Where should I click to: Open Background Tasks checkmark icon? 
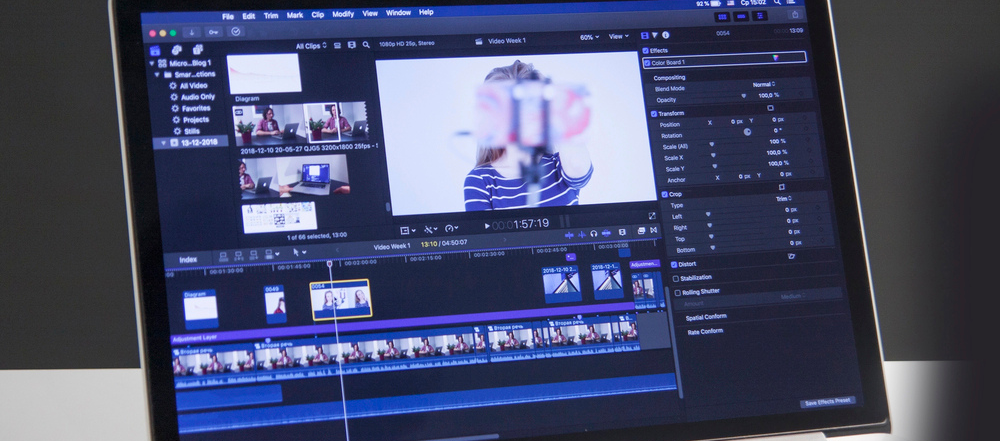[235, 32]
